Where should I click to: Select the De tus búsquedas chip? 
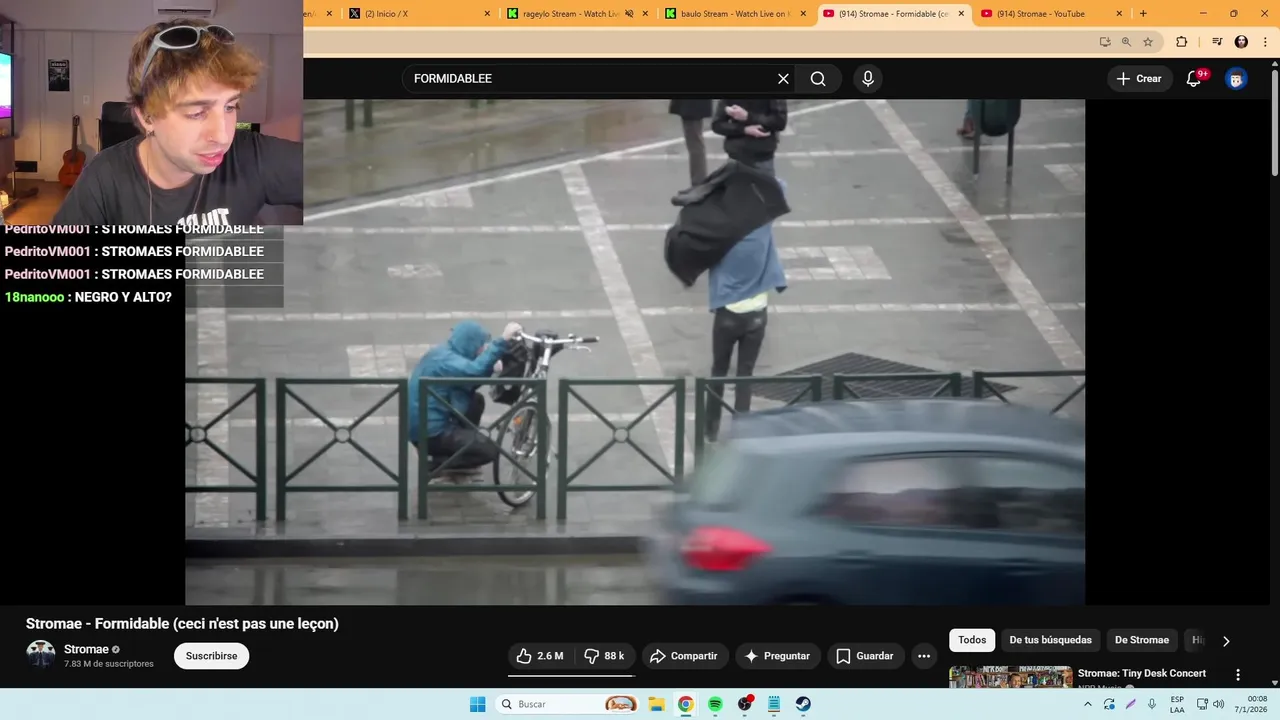(x=1050, y=640)
